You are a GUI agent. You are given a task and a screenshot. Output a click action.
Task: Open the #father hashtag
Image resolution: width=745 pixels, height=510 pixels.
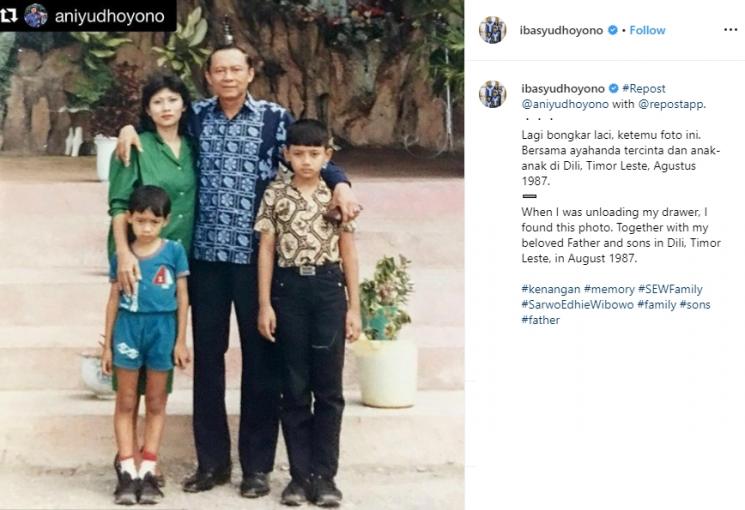540,320
